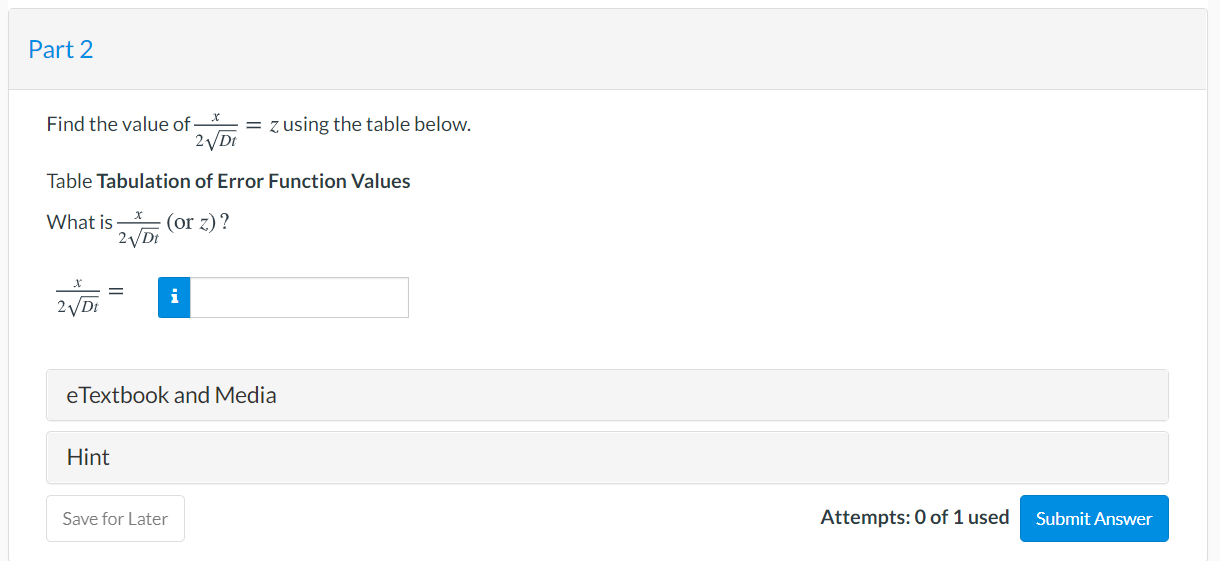Click the '= z' in the first line

(262, 125)
